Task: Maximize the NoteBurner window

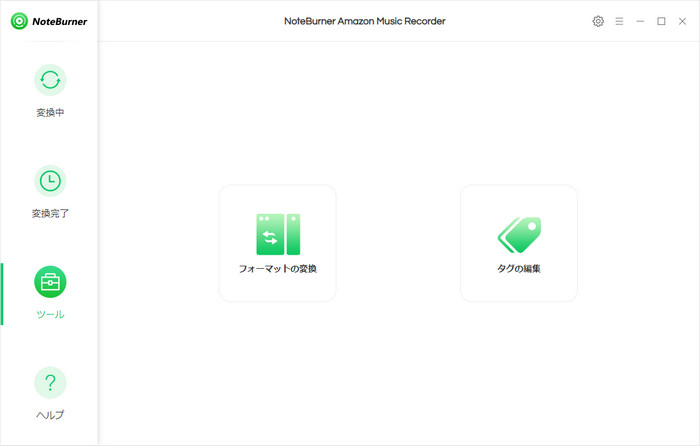Action: click(661, 21)
